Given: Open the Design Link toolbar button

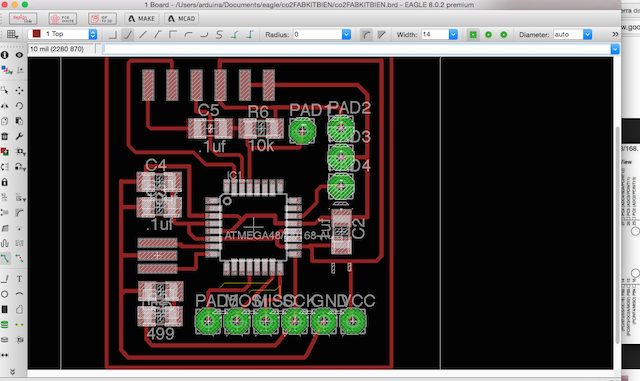Looking at the screenshot, I should [23, 19].
